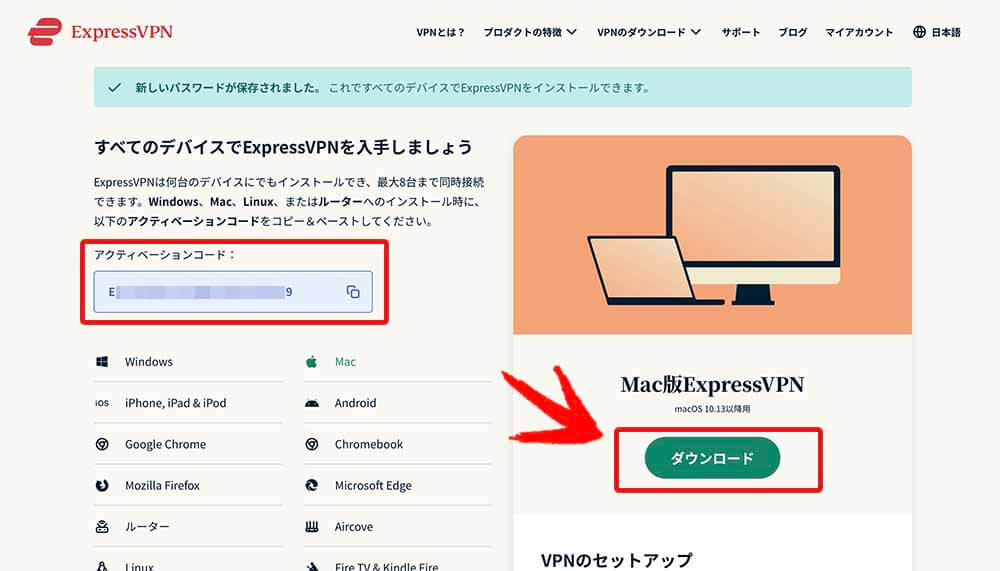This screenshot has width=1000, height=571.
Task: Expand the VPNのダウンロード dropdown menu
Action: (649, 32)
